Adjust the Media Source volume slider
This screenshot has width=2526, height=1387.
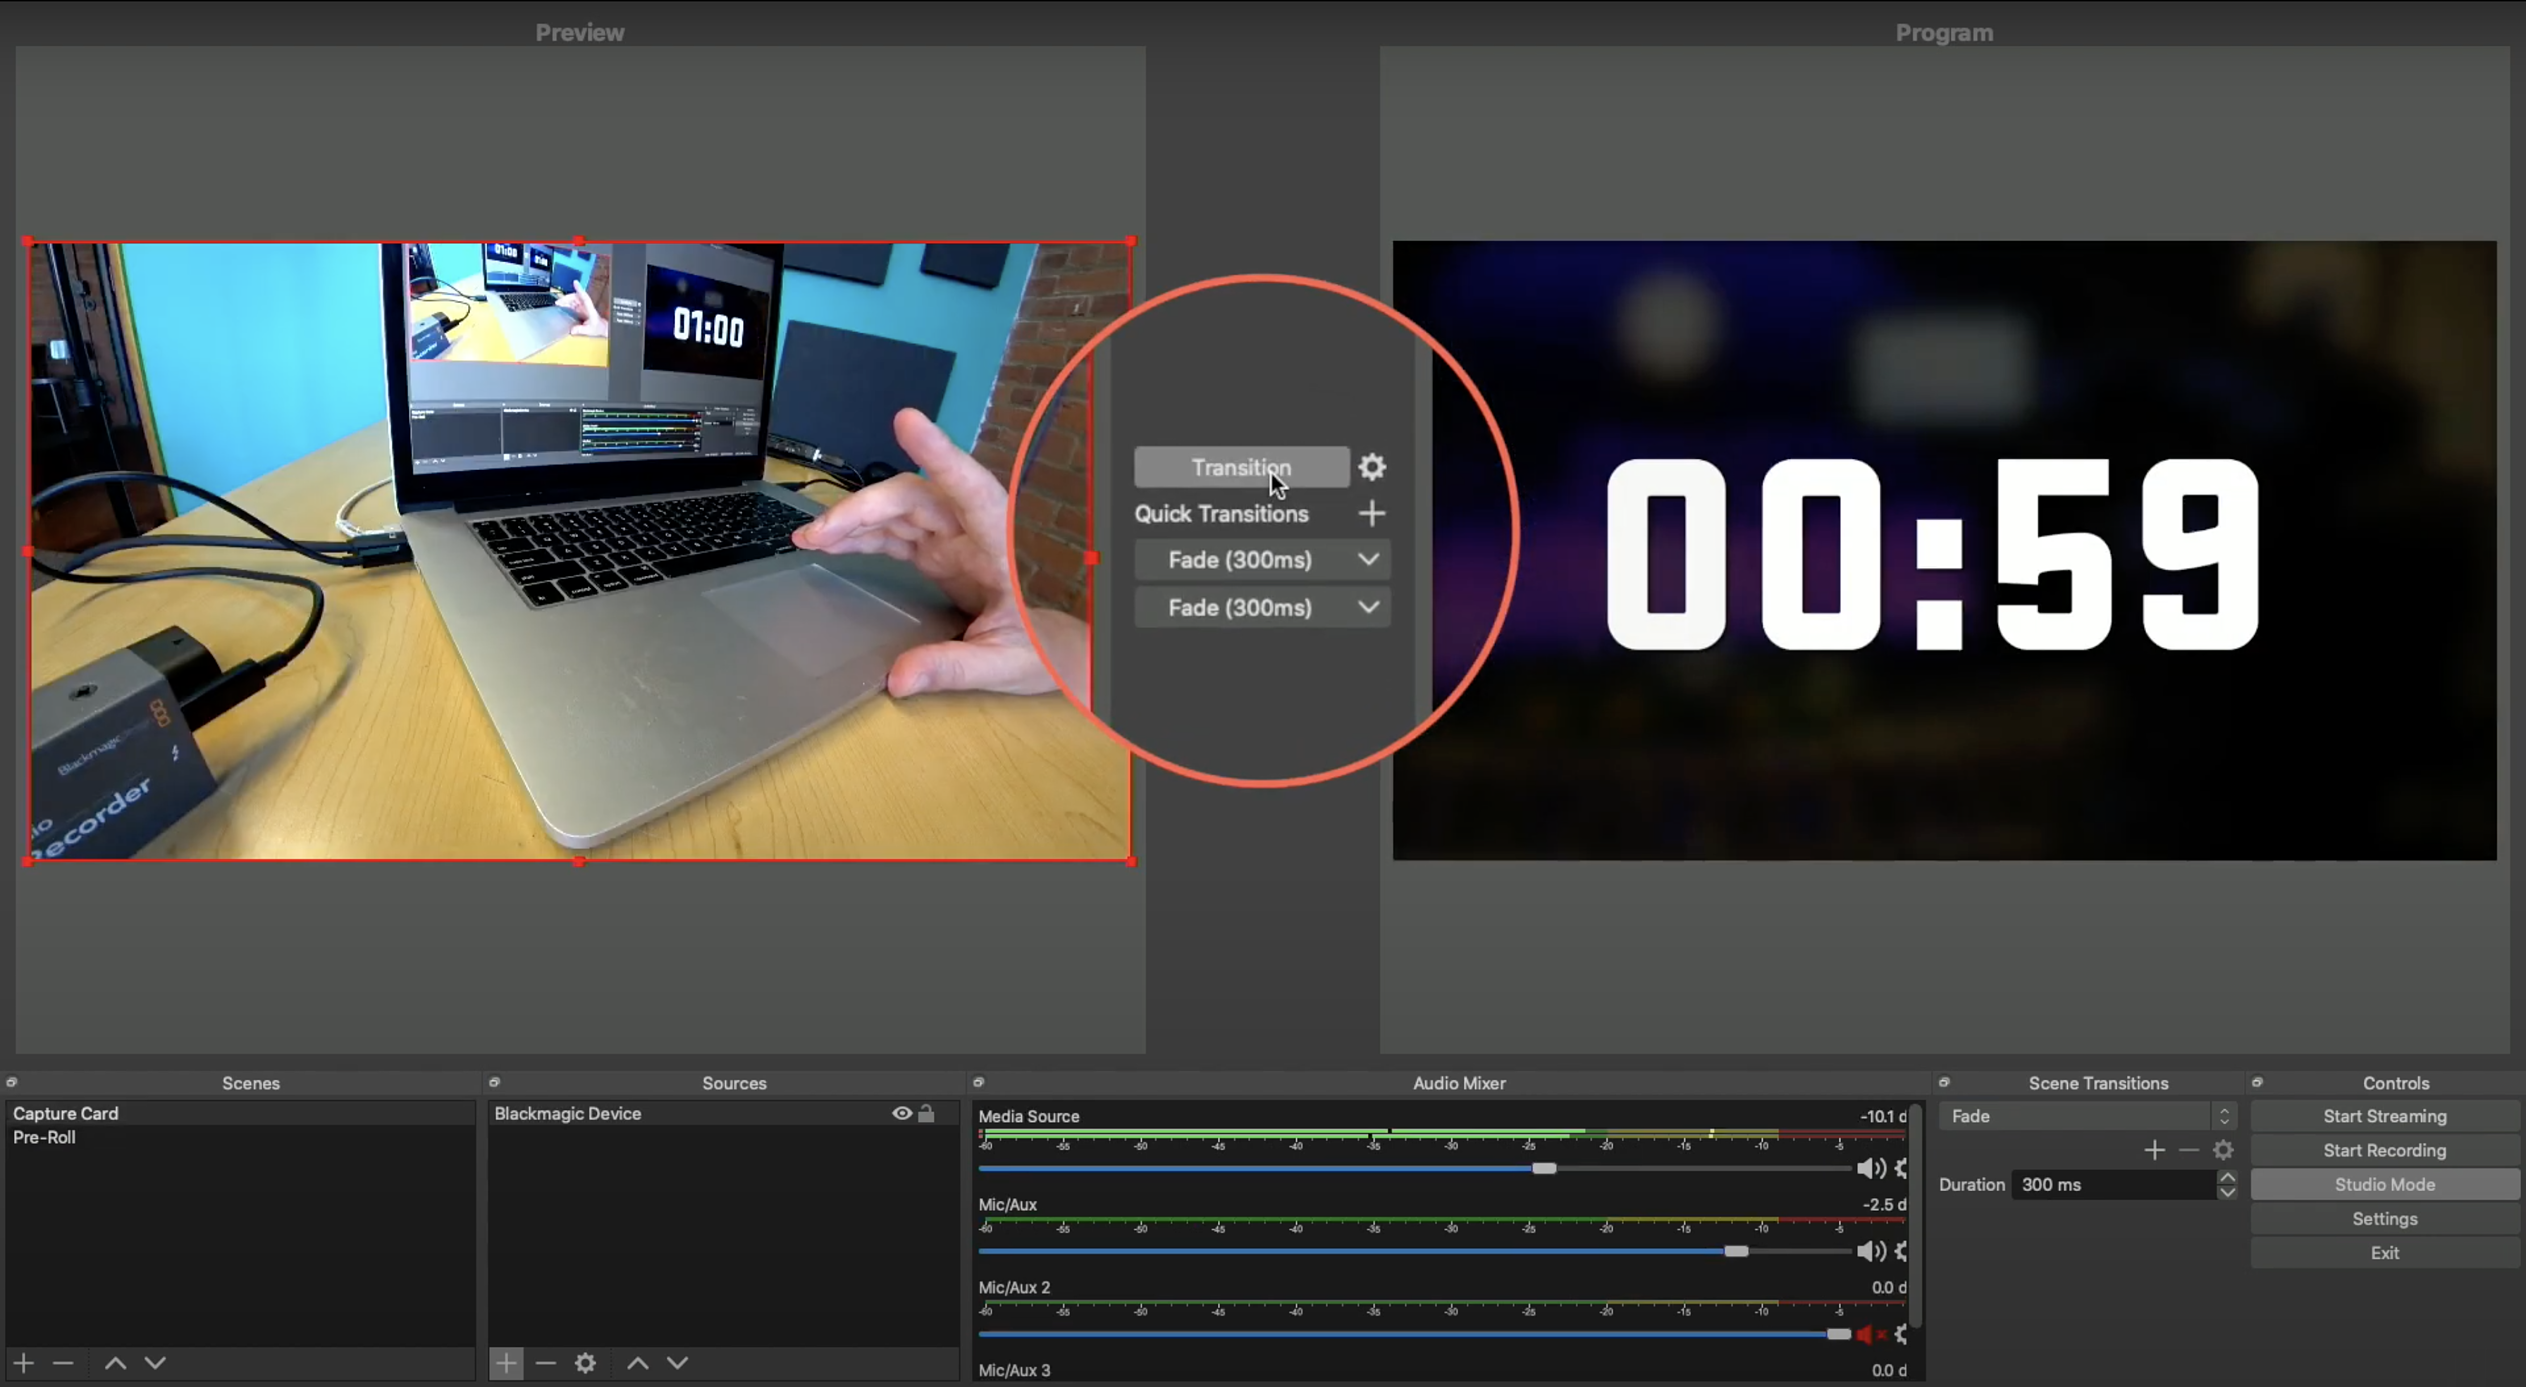(x=1545, y=1168)
